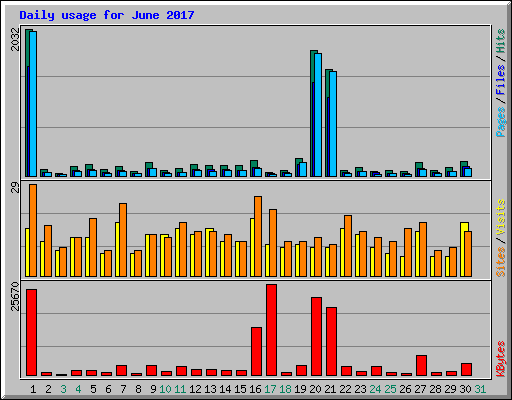Screen dimensions: 512x400
Task: Click the cyan Pages bar for day 20
Action: 318,115
